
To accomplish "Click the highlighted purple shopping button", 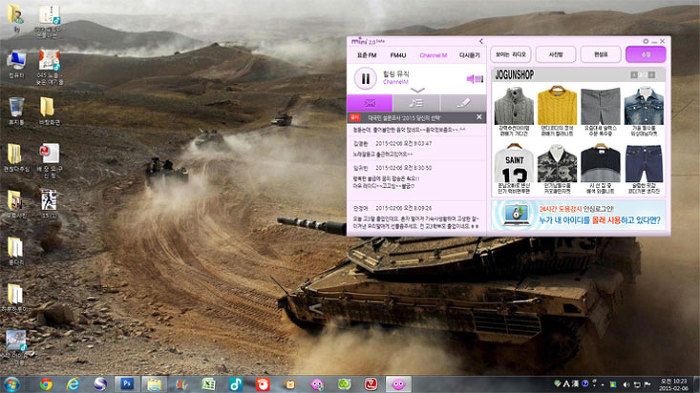I will coord(646,54).
